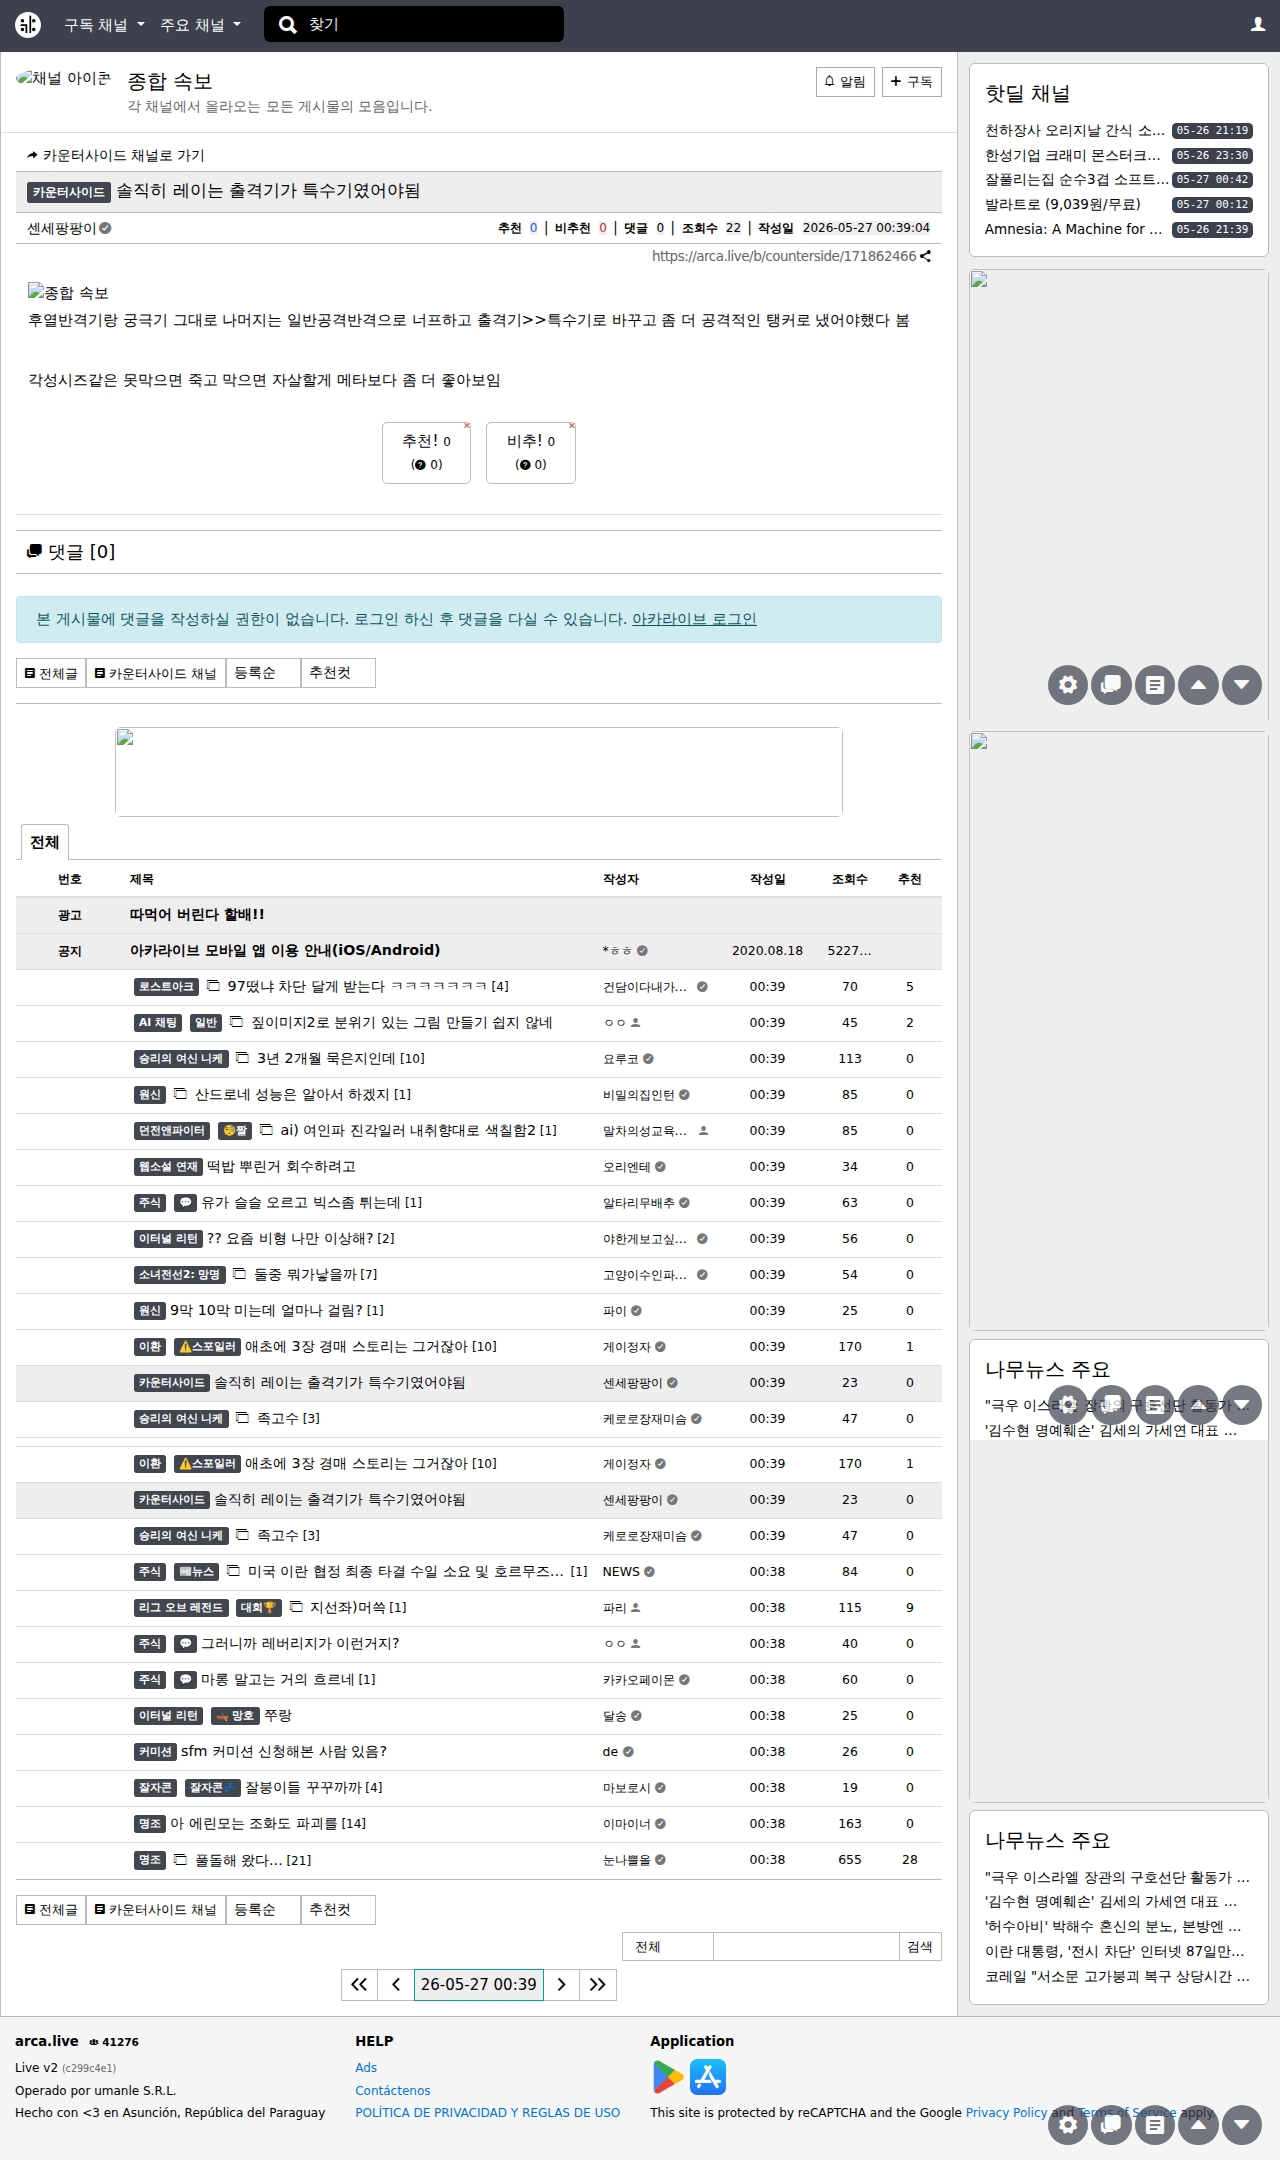Click the 아카라이브 로그인 link
The width and height of the screenshot is (1280, 2160).
pyautogui.click(x=694, y=619)
